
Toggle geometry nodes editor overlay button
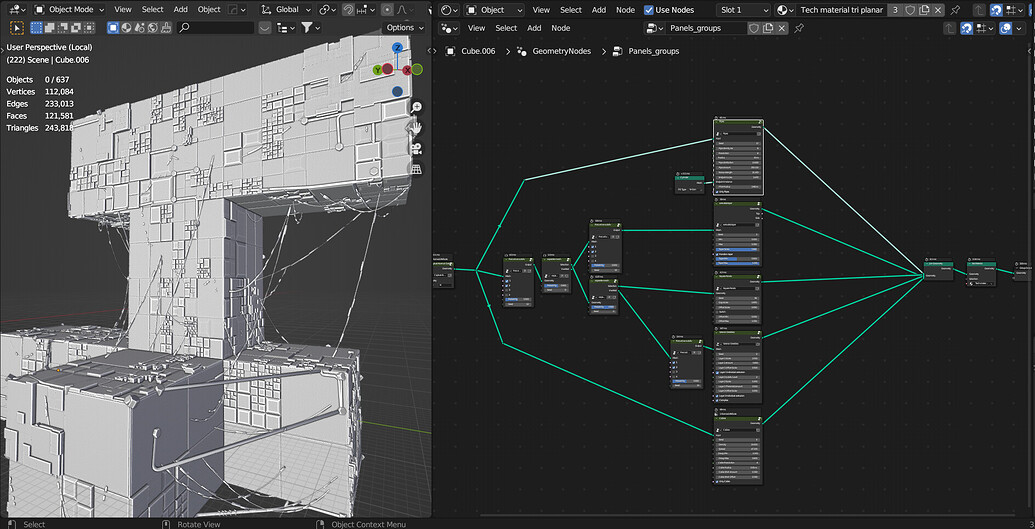click(1005, 28)
